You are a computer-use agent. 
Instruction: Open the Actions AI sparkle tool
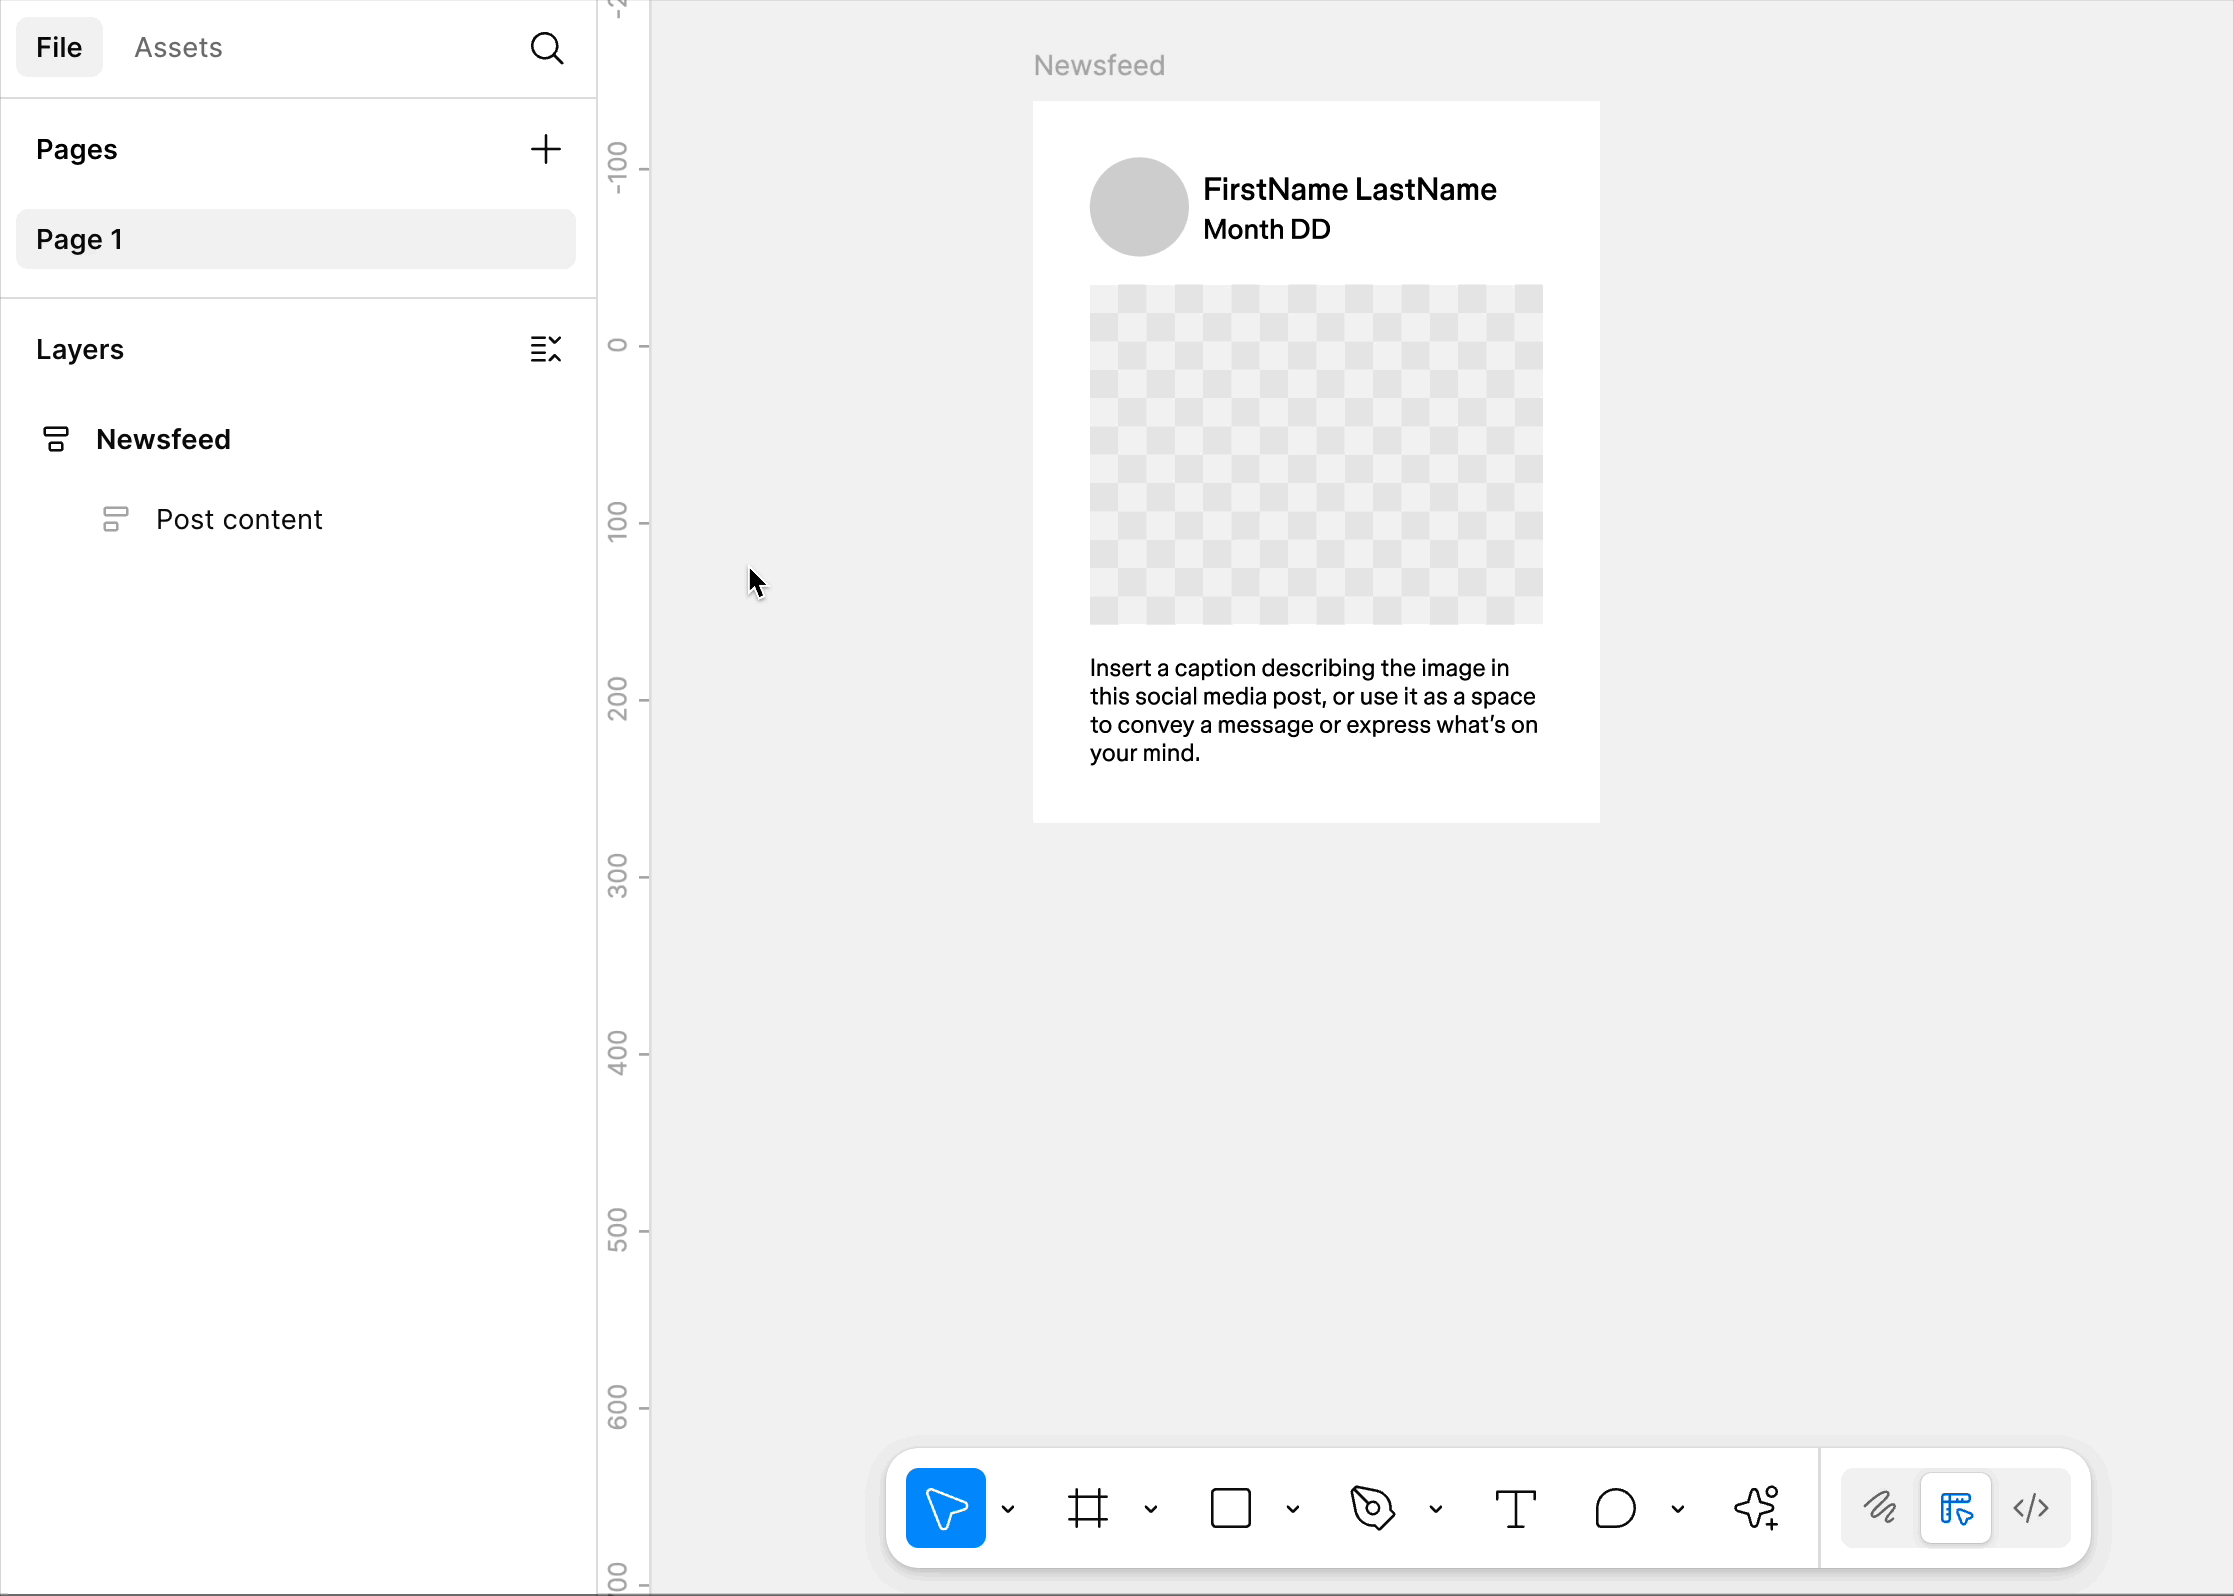click(1757, 1508)
